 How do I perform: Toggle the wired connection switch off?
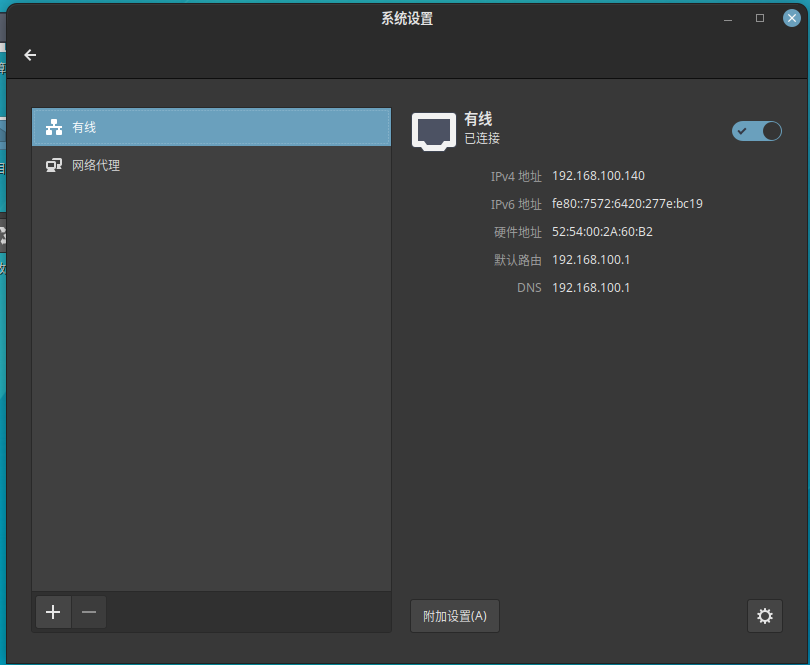tap(757, 131)
